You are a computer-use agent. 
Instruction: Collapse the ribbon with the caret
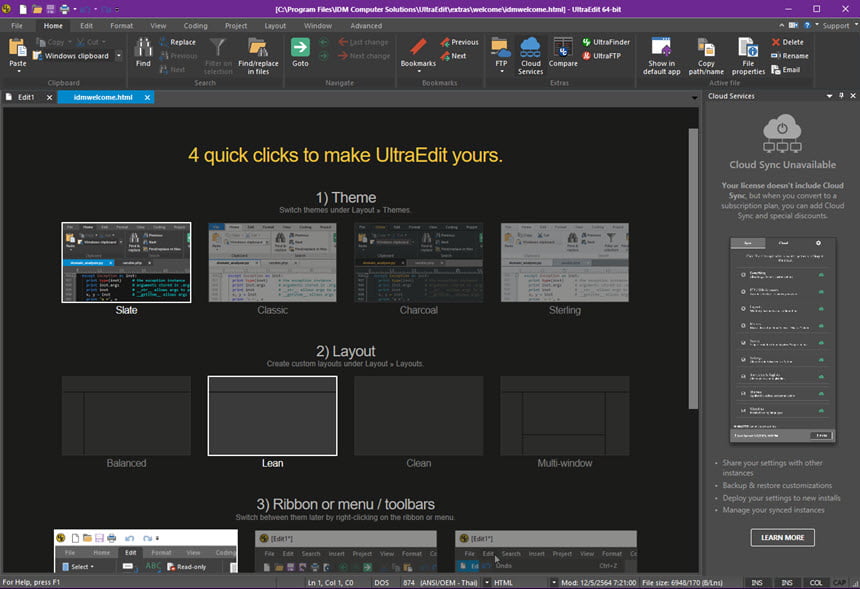(x=782, y=26)
